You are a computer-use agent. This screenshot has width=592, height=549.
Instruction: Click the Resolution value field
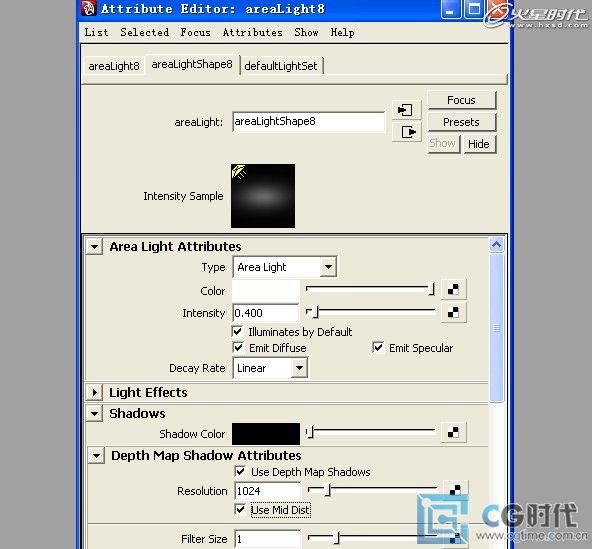tap(268, 491)
